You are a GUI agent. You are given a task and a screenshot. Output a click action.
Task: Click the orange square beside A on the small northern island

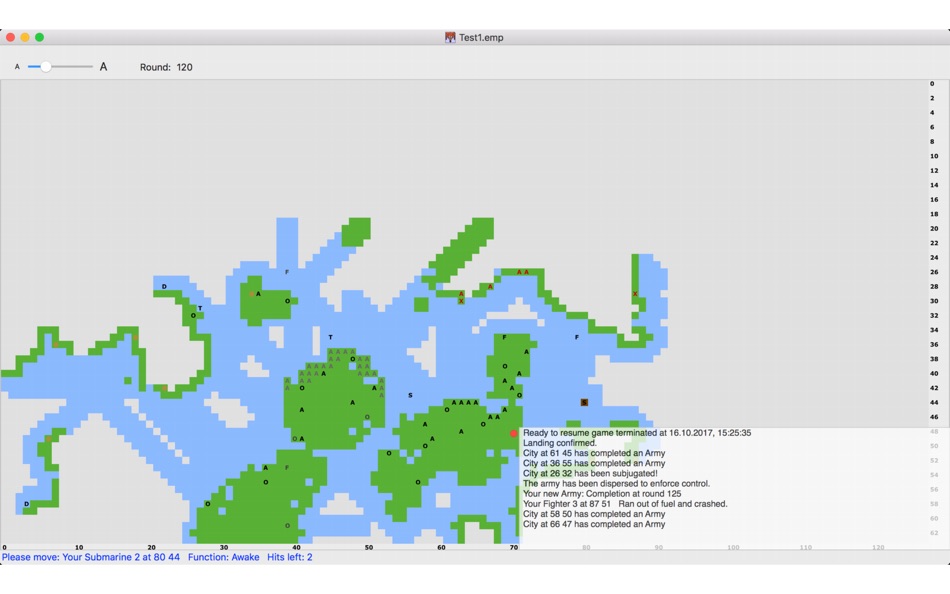[x=251, y=294]
